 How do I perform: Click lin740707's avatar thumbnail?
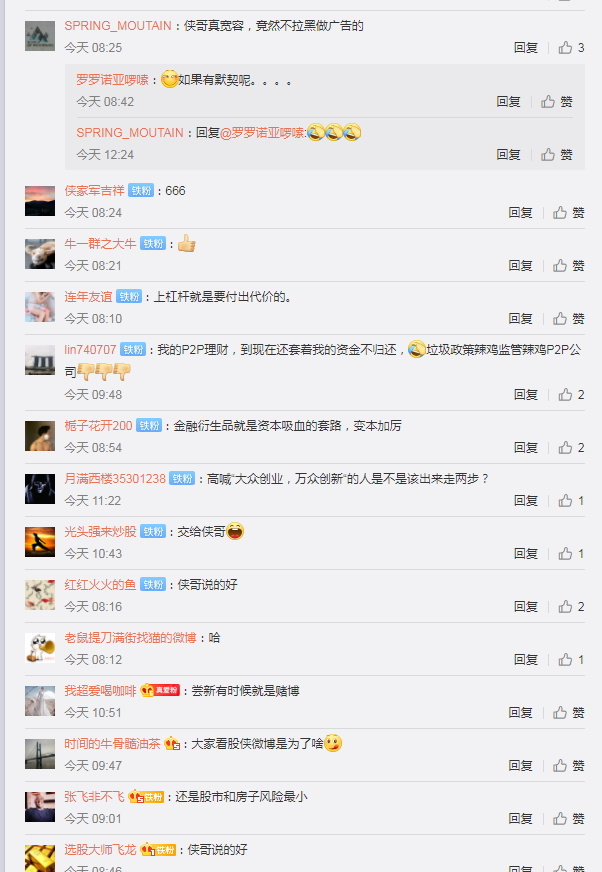40,360
